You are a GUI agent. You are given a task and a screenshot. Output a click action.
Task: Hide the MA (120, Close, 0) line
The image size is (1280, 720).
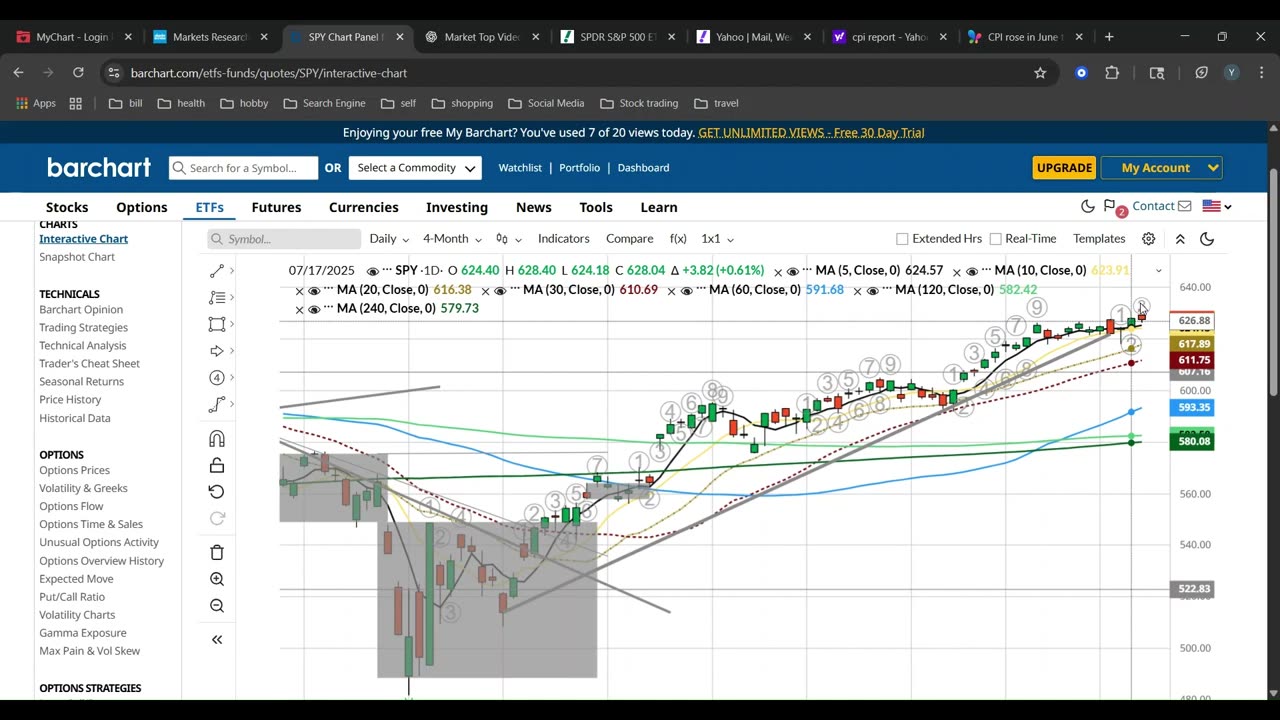(872, 290)
